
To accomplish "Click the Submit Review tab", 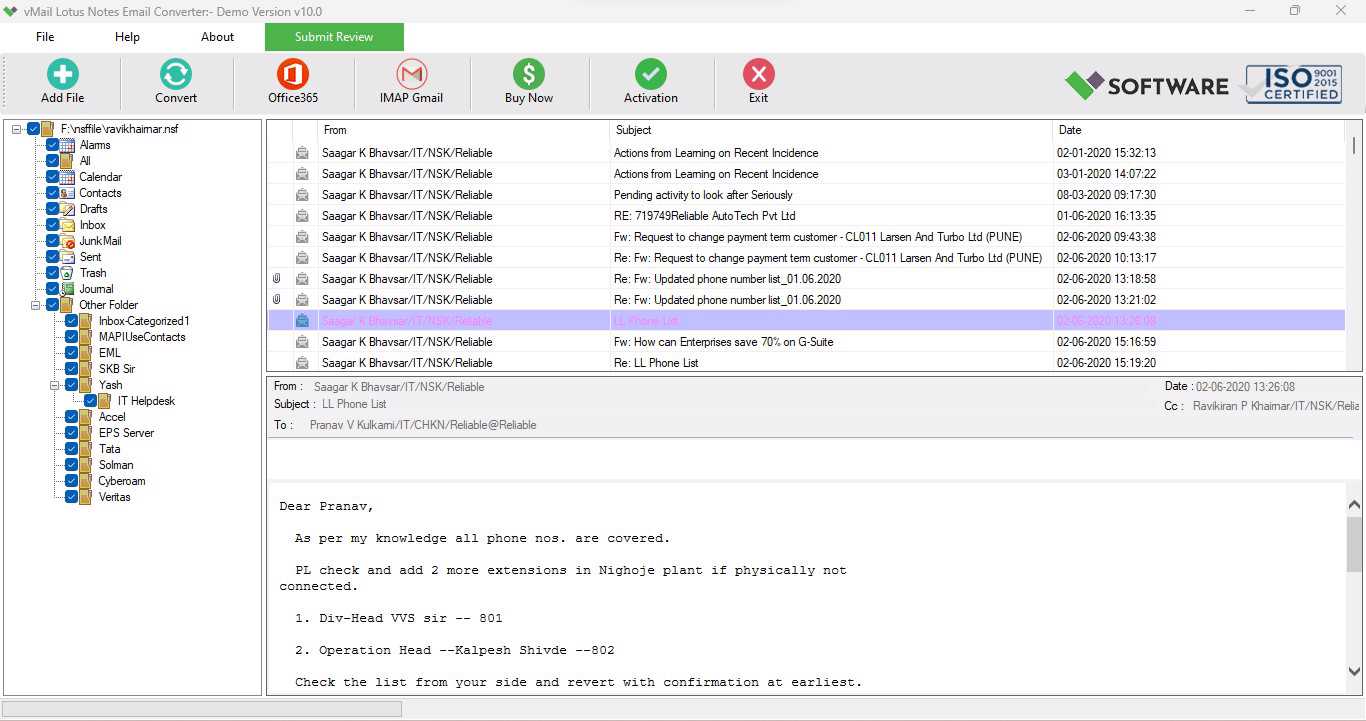I will pos(334,37).
